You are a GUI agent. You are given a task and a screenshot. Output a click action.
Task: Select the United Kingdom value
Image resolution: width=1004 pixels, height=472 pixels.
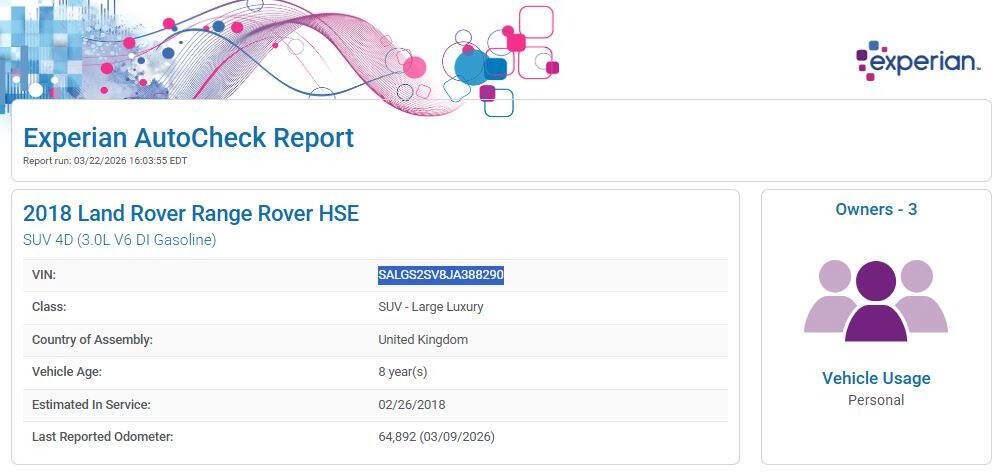point(422,339)
